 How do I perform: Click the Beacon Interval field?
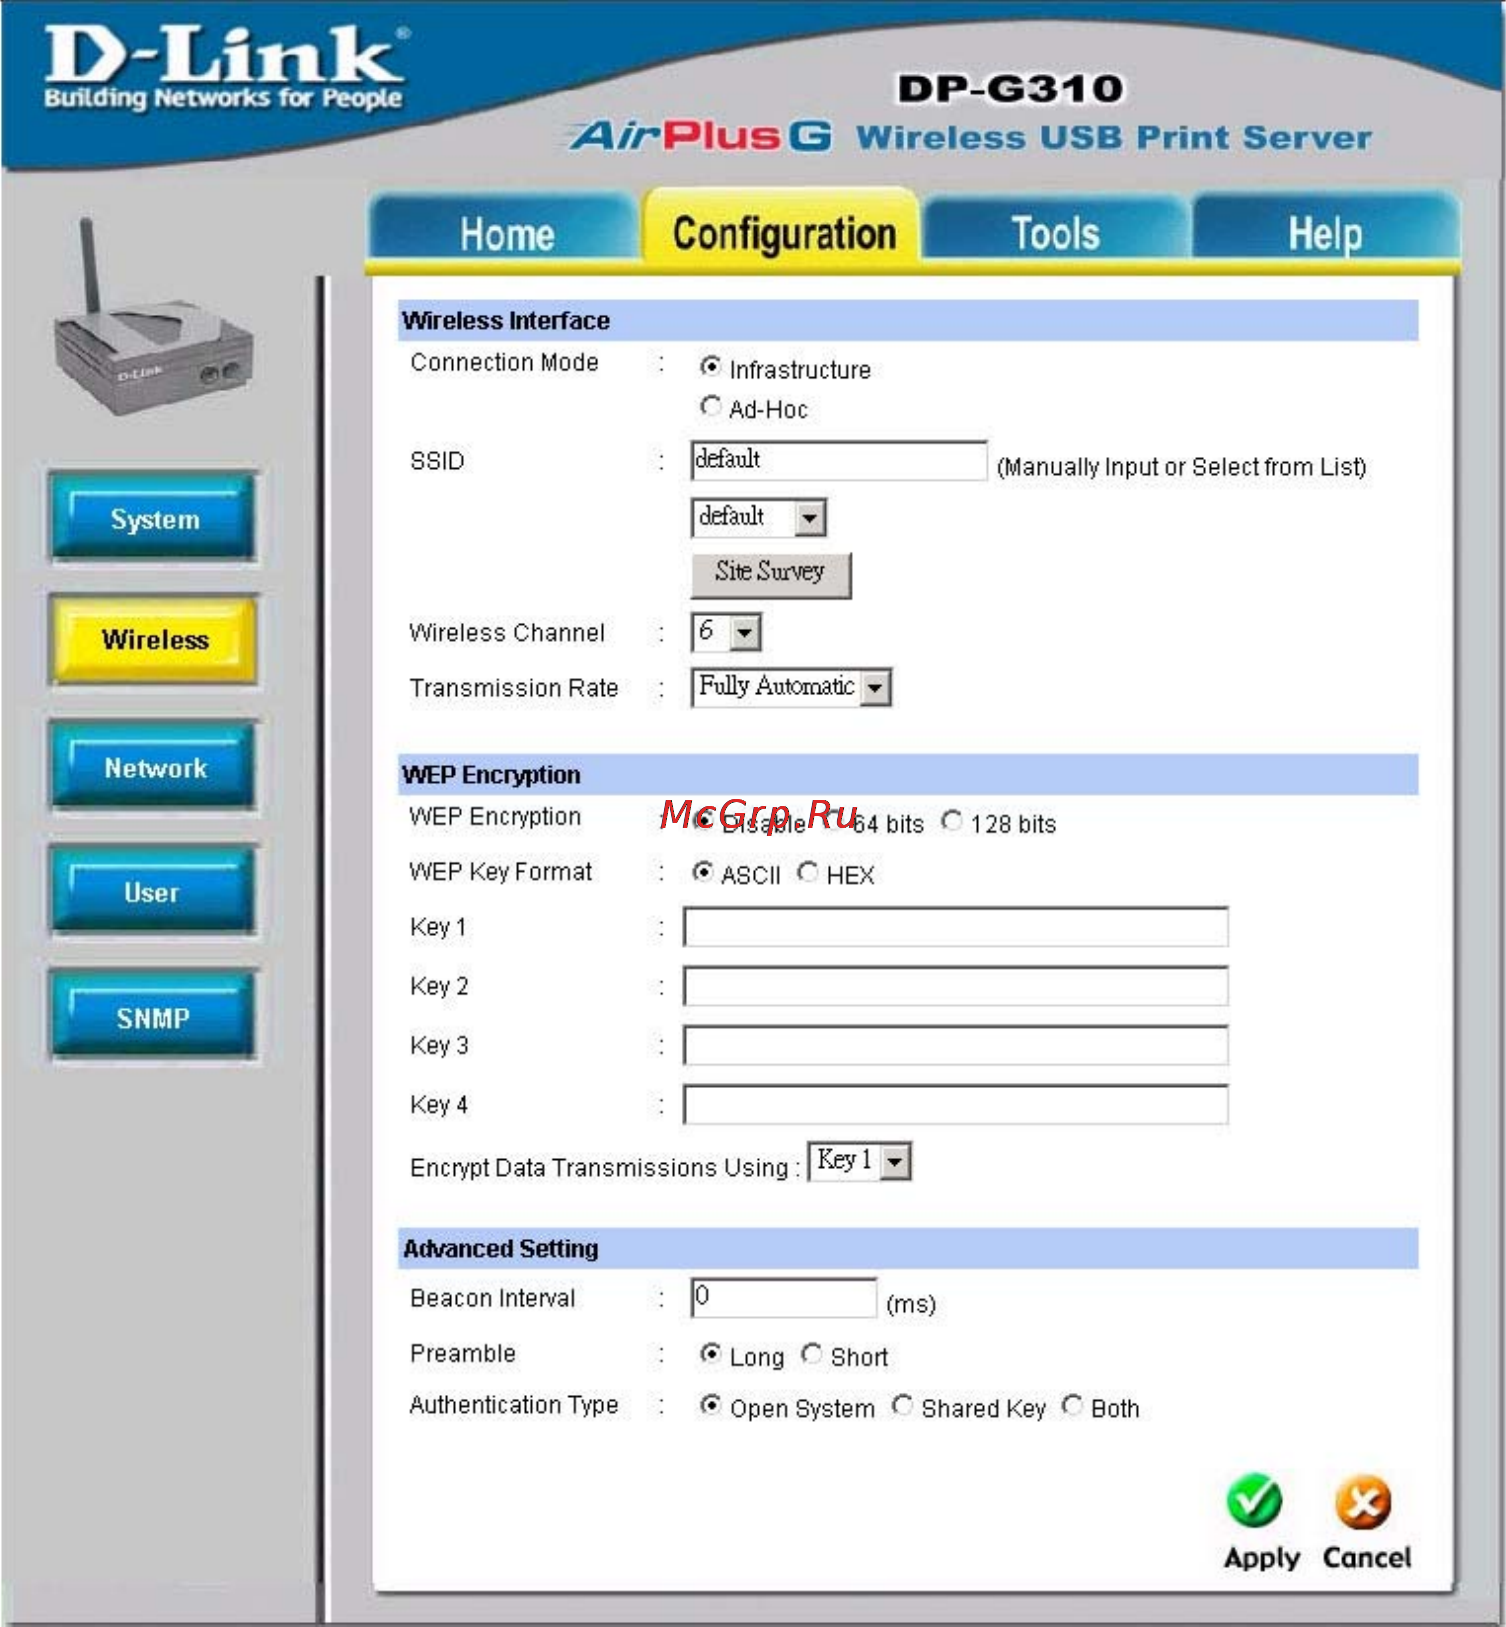[784, 1297]
